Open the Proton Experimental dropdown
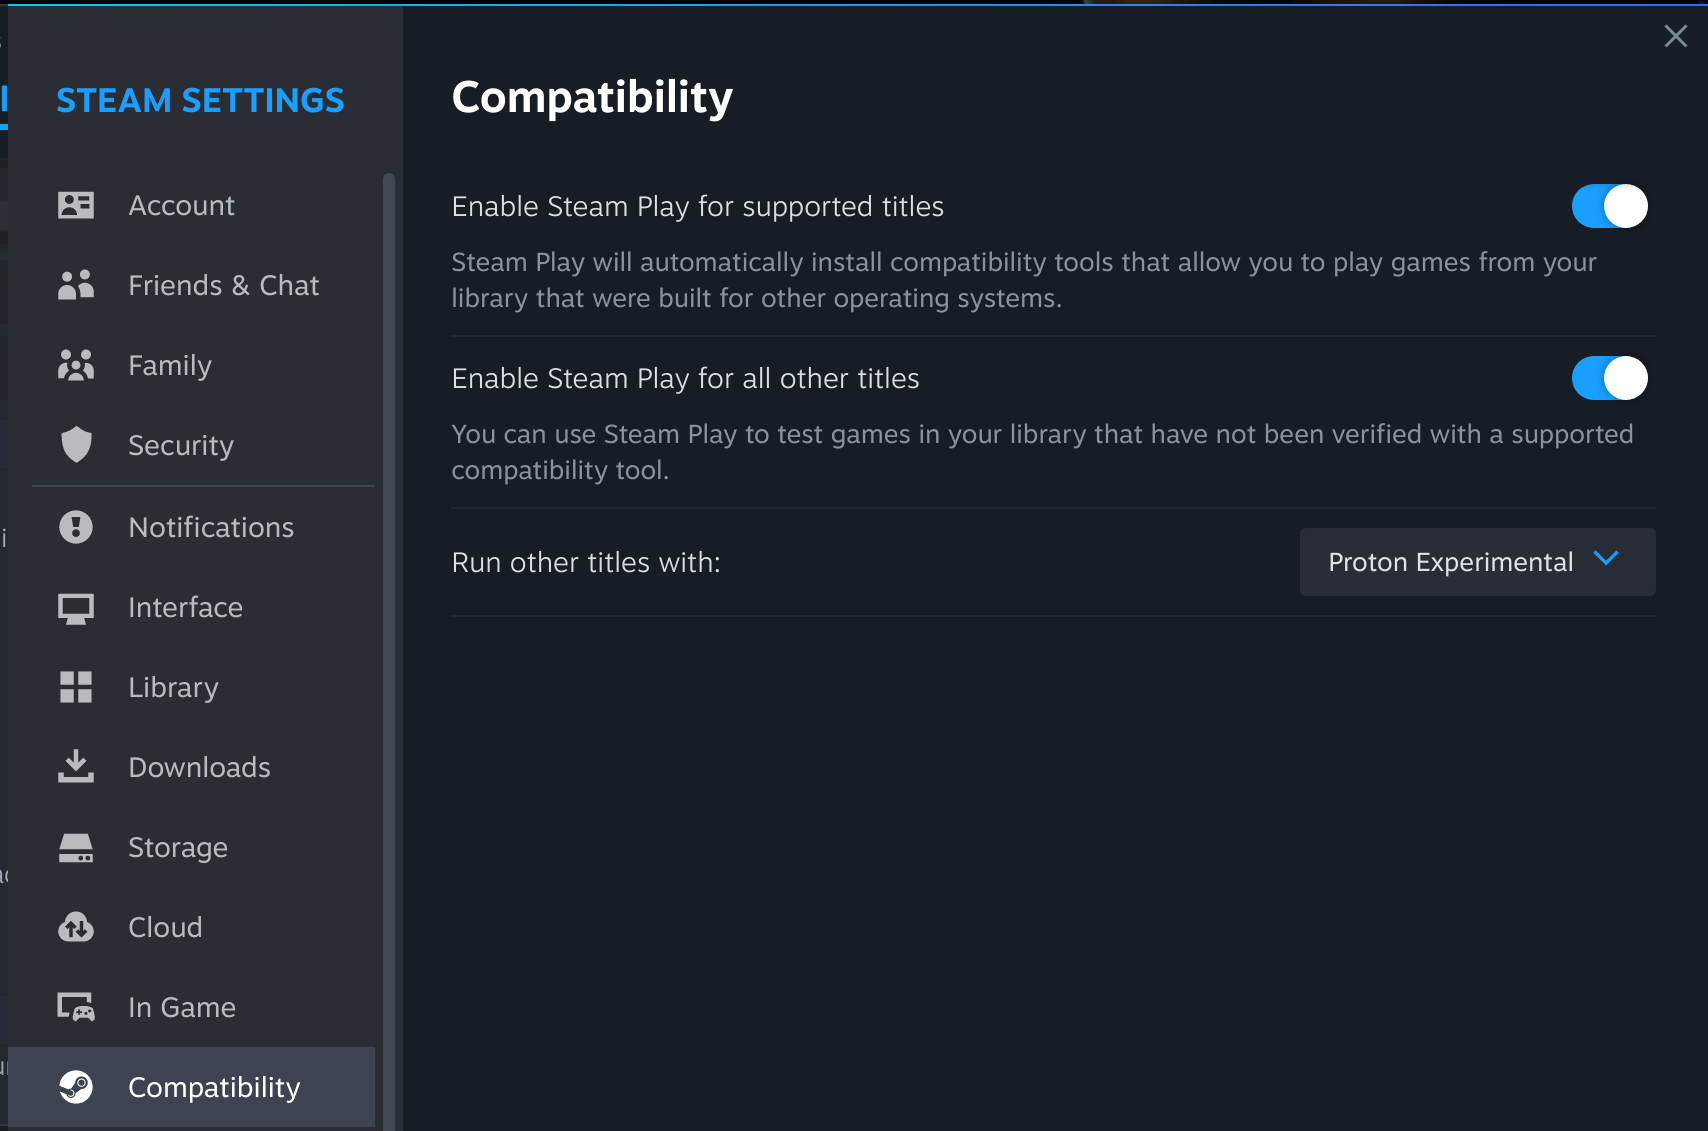 click(x=1476, y=562)
